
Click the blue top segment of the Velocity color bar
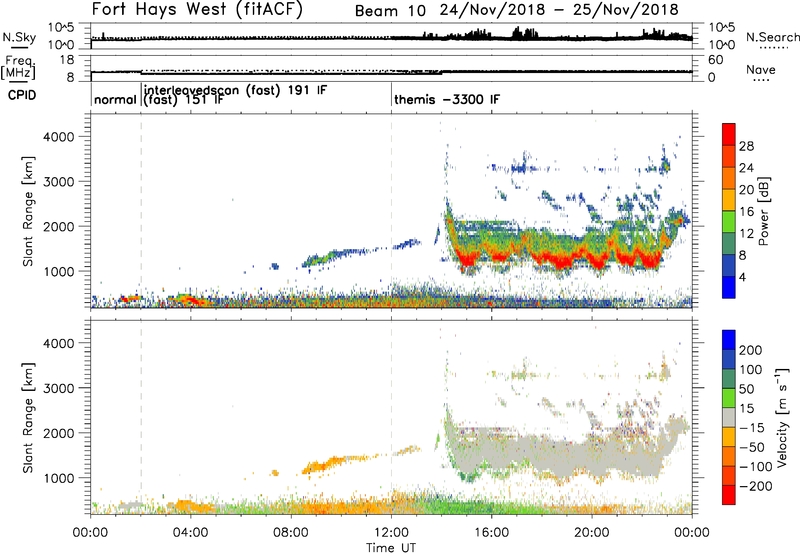729,340
